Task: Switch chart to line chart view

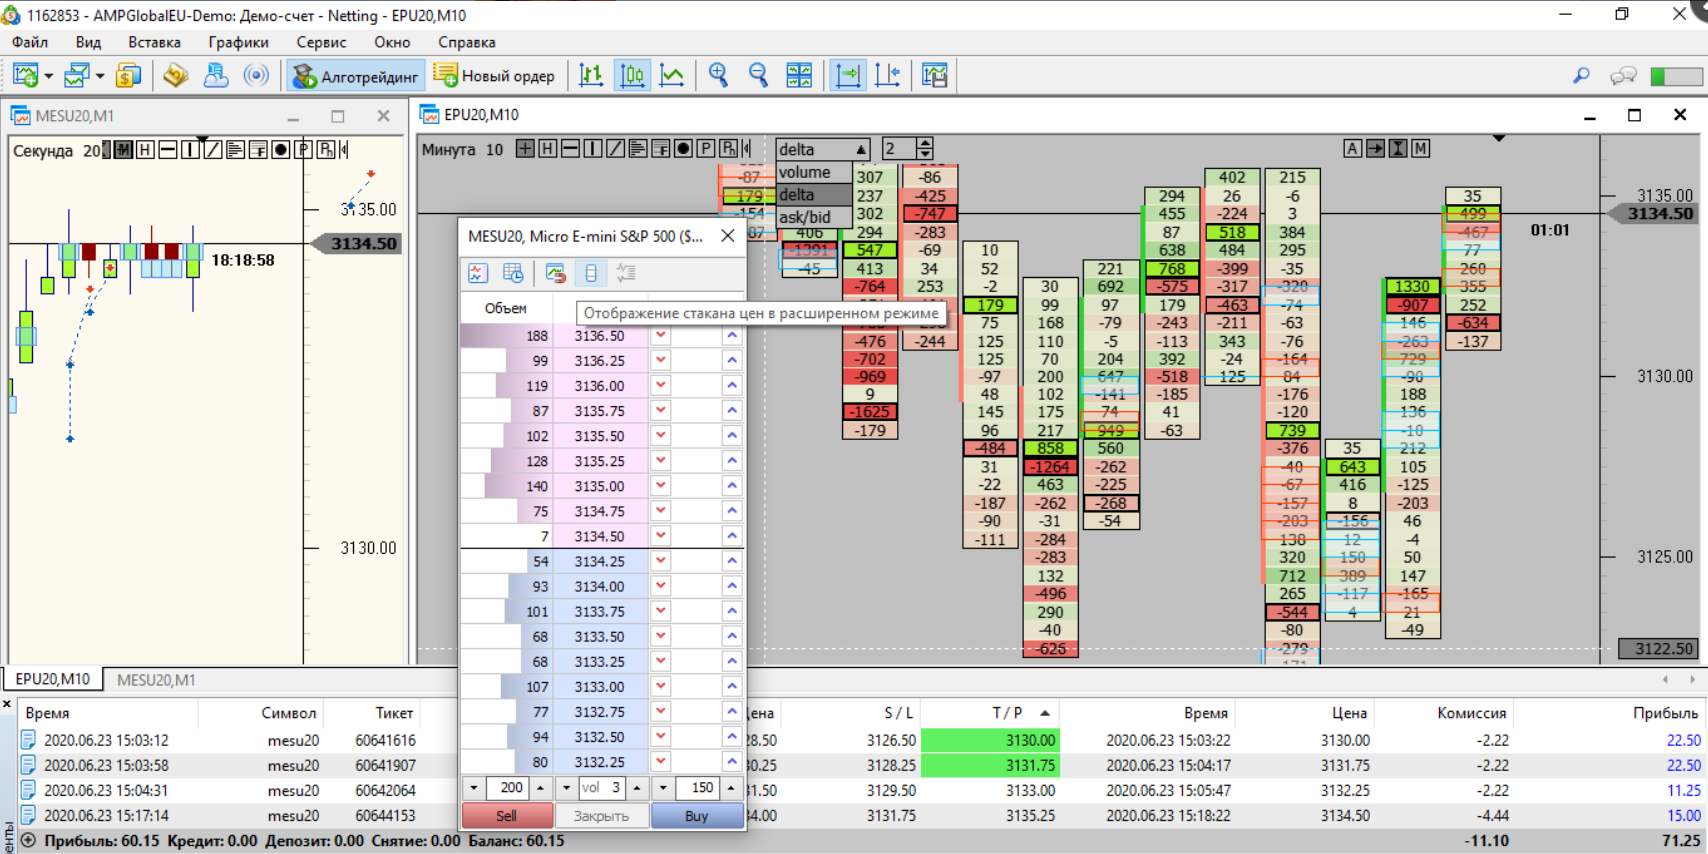Action: pos(672,75)
